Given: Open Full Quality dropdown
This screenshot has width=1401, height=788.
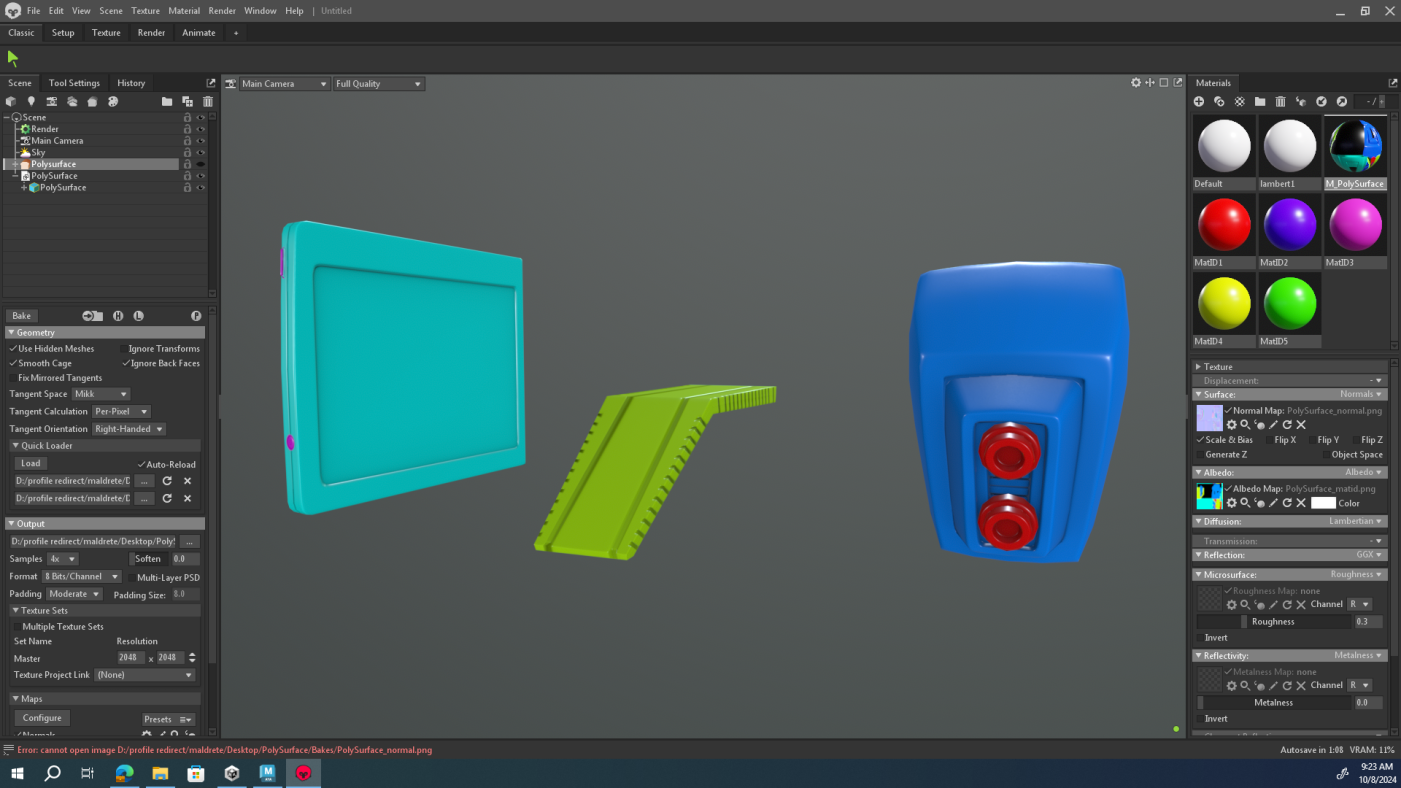Looking at the screenshot, I should tap(378, 84).
